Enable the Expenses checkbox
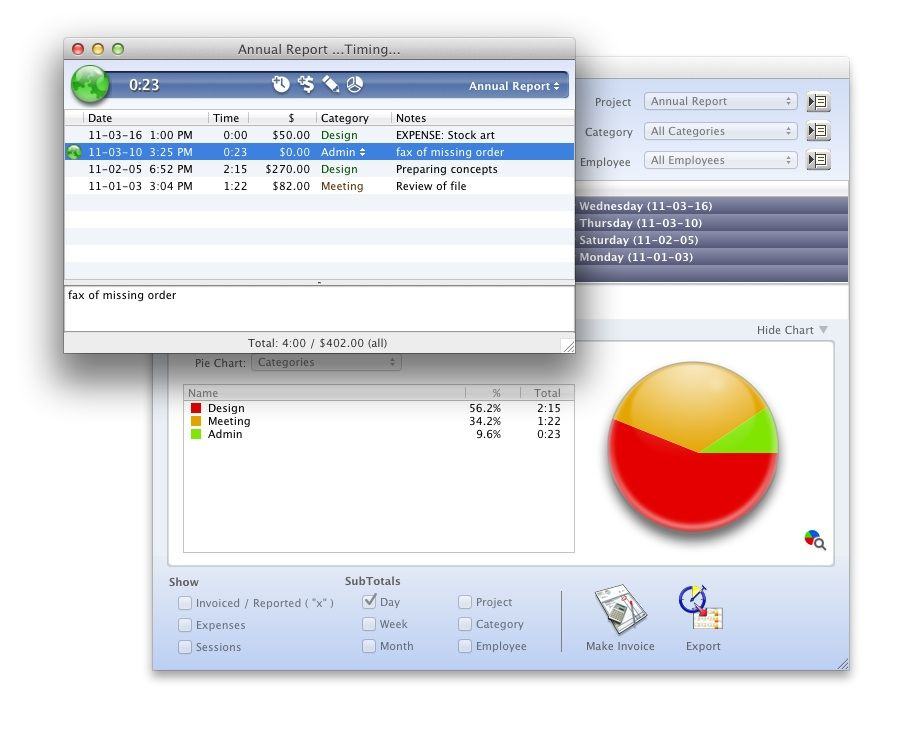This screenshot has width=909, height=738. pyautogui.click(x=185, y=625)
